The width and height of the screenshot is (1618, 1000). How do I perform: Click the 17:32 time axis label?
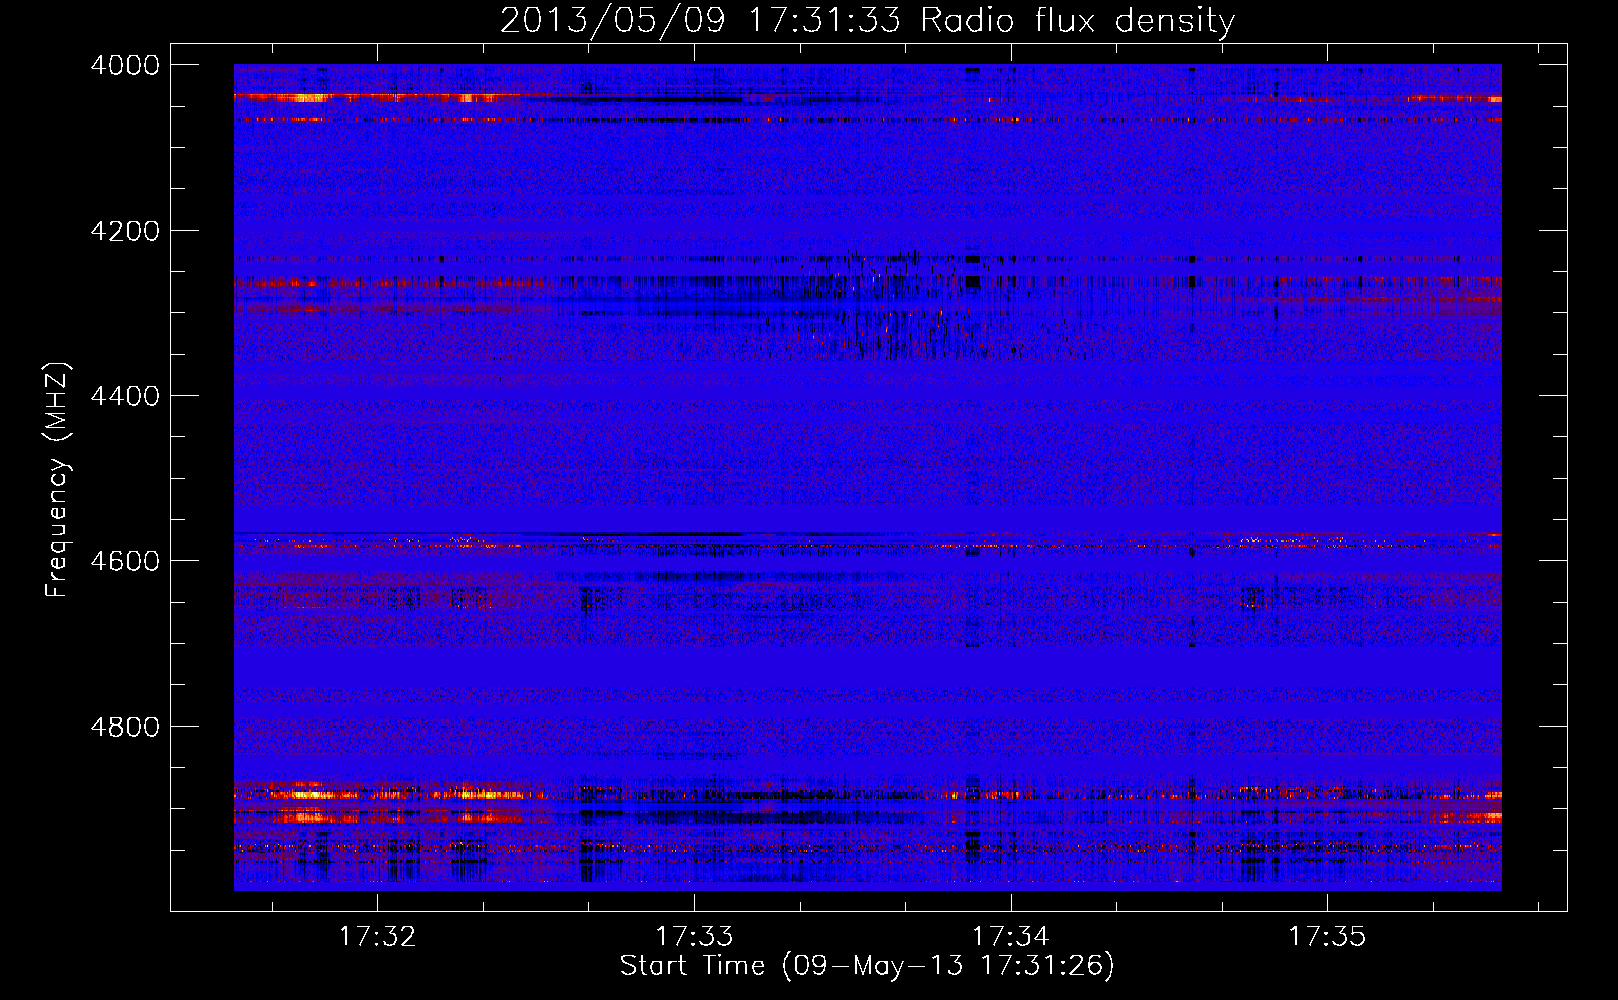pos(377,937)
